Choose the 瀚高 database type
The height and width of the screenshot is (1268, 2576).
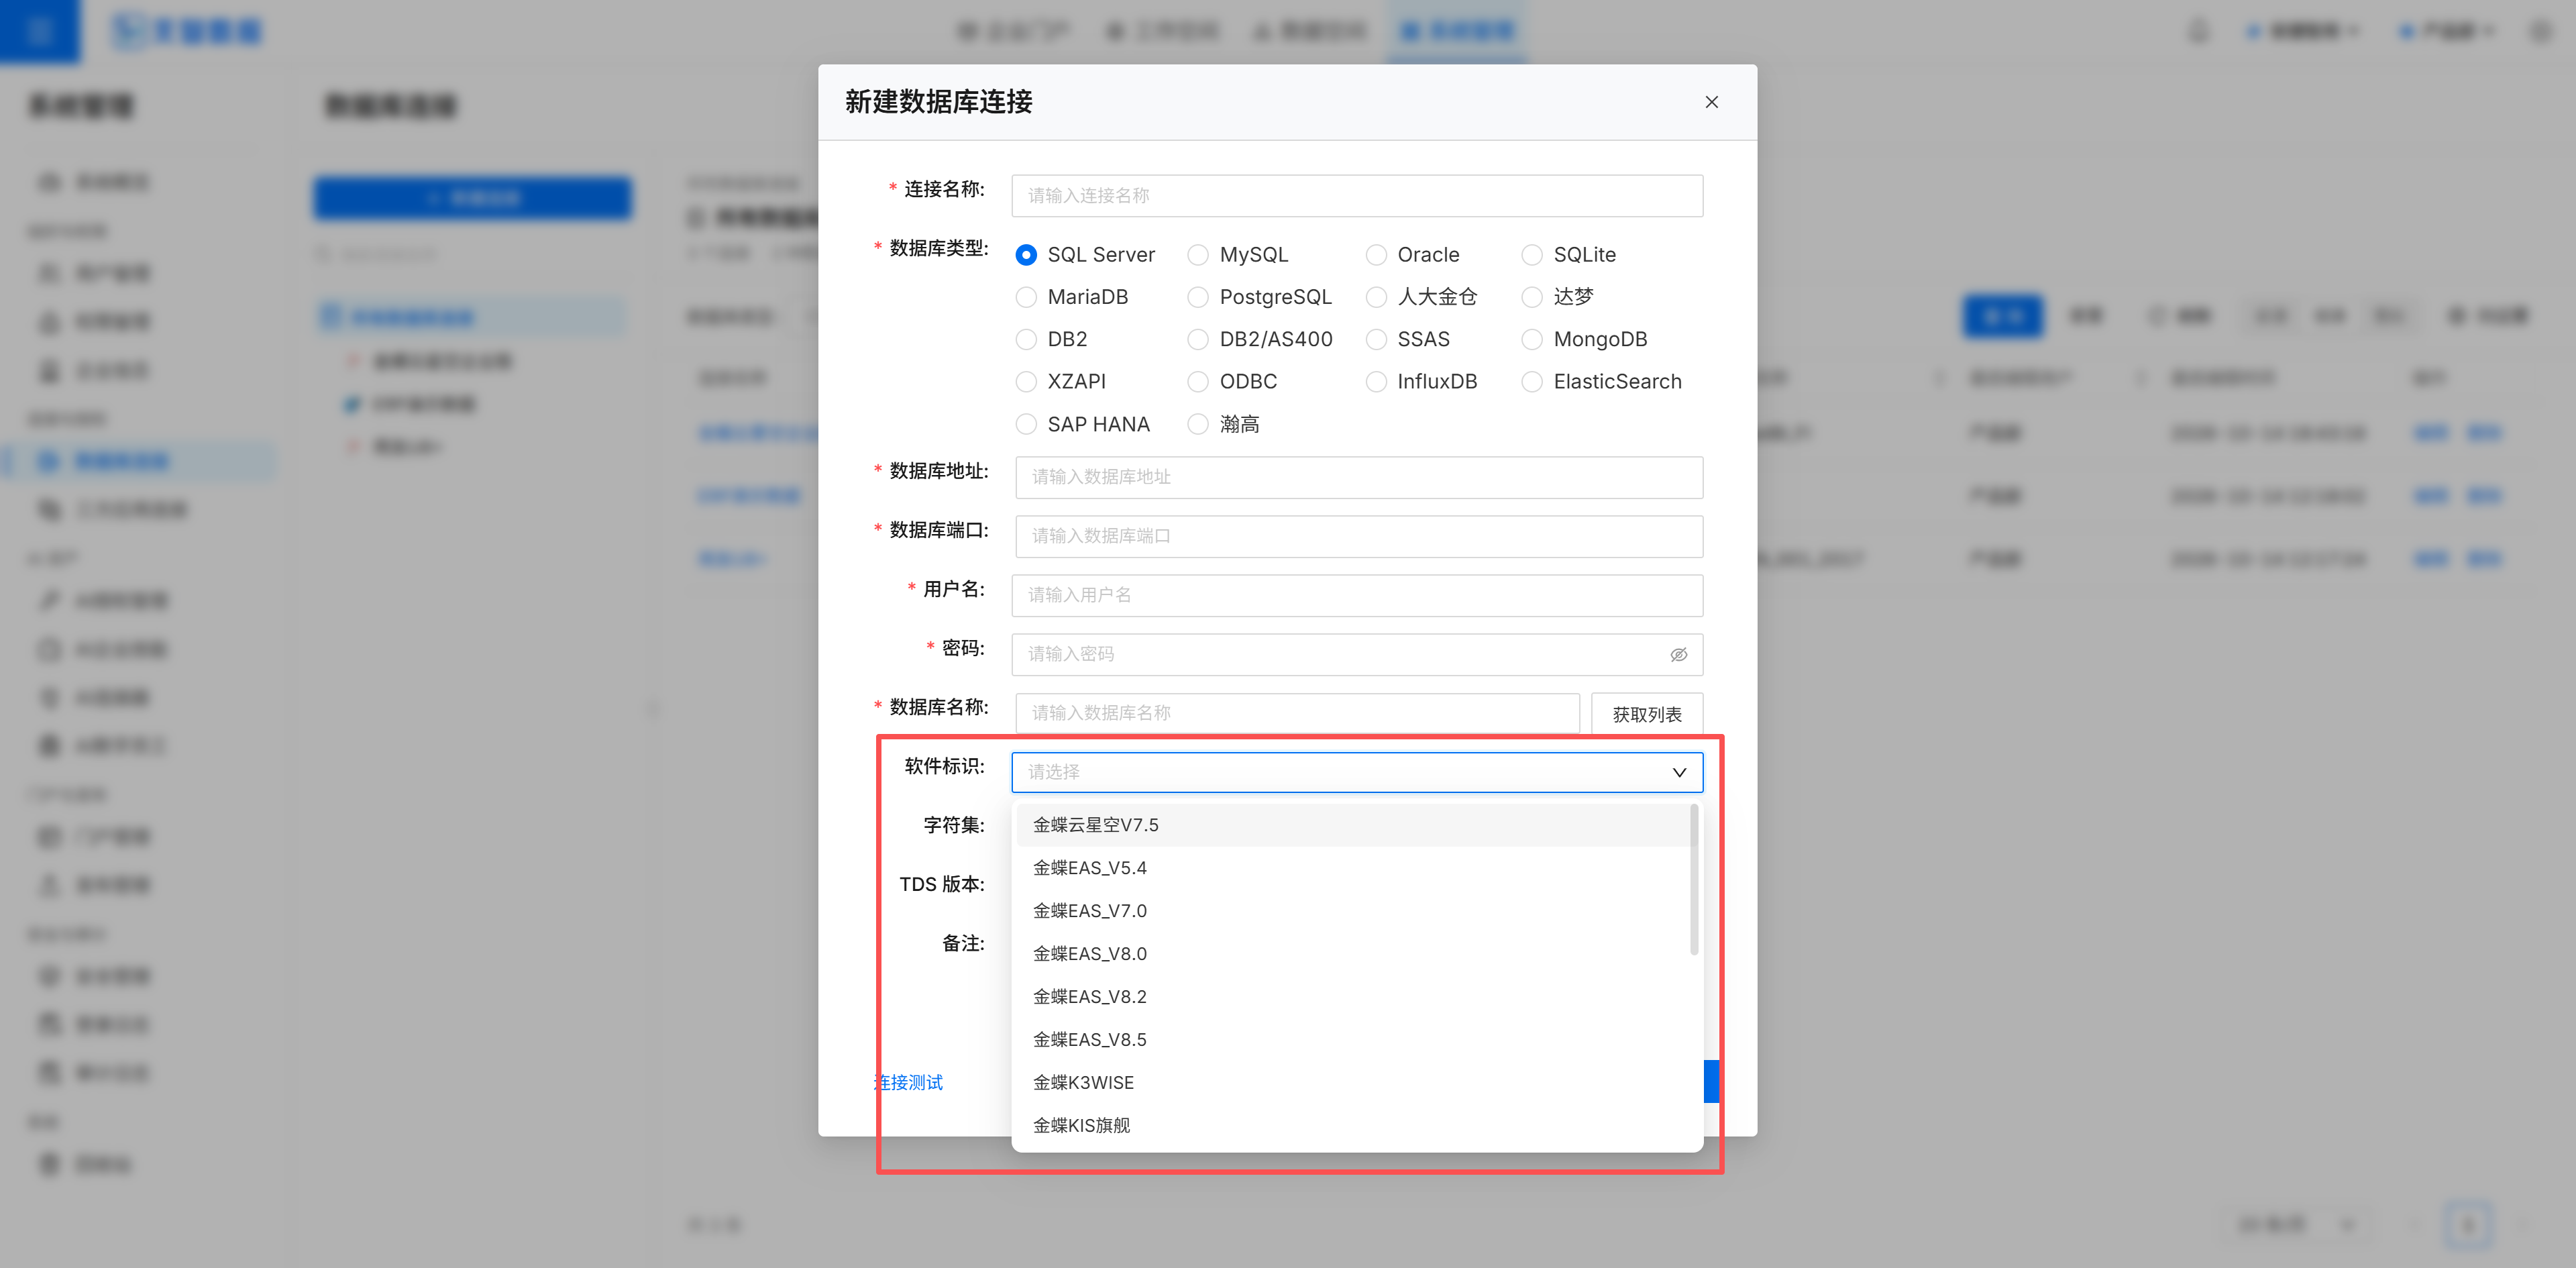tap(1224, 424)
